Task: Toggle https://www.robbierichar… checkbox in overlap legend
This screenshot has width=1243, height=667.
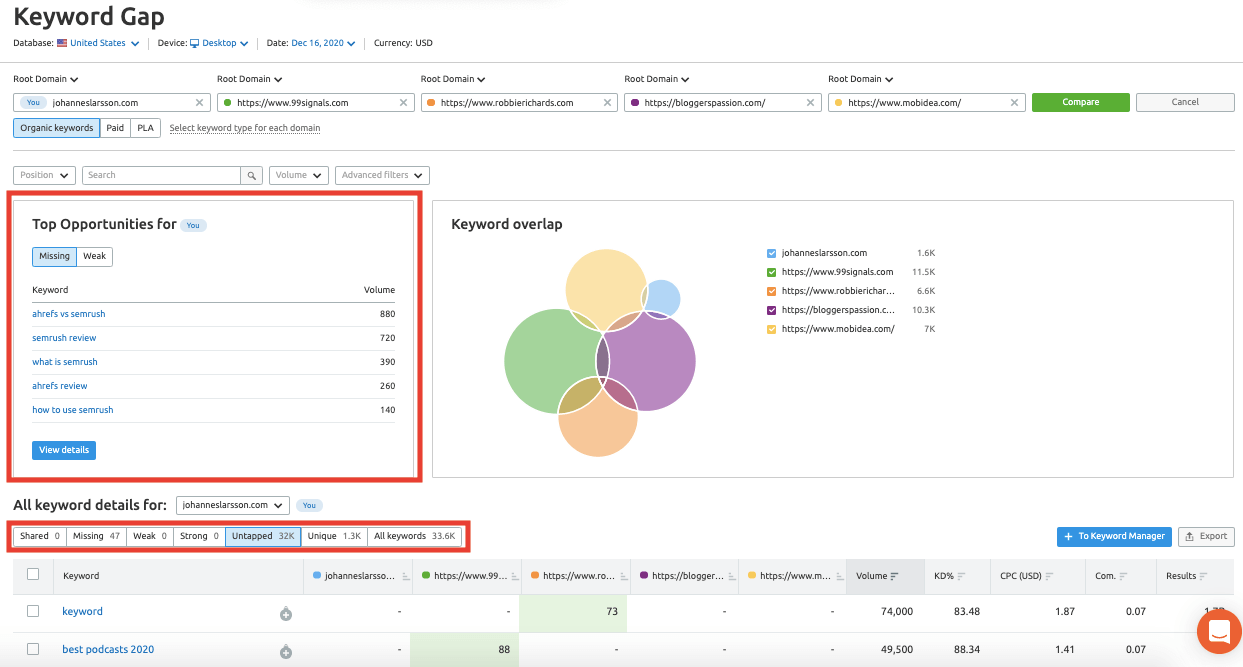Action: coord(771,291)
